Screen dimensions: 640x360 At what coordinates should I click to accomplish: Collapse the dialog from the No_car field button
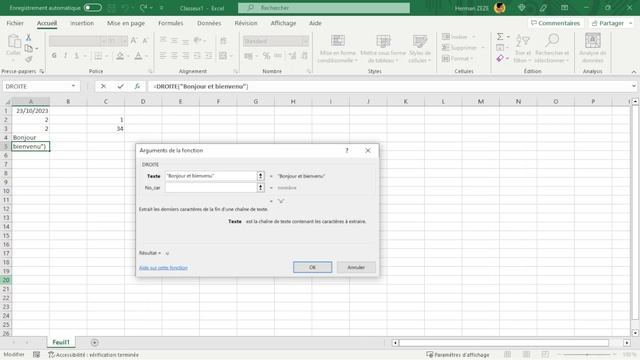(x=260, y=188)
